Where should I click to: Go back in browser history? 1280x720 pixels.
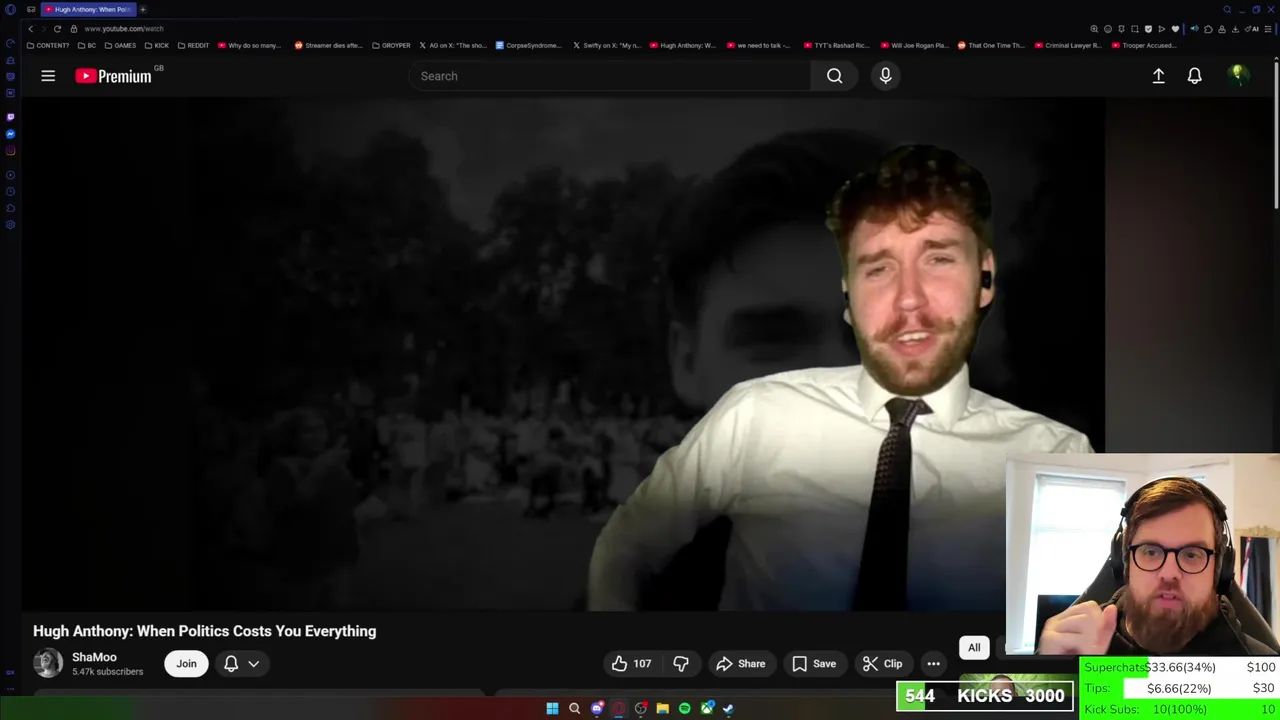(30, 29)
